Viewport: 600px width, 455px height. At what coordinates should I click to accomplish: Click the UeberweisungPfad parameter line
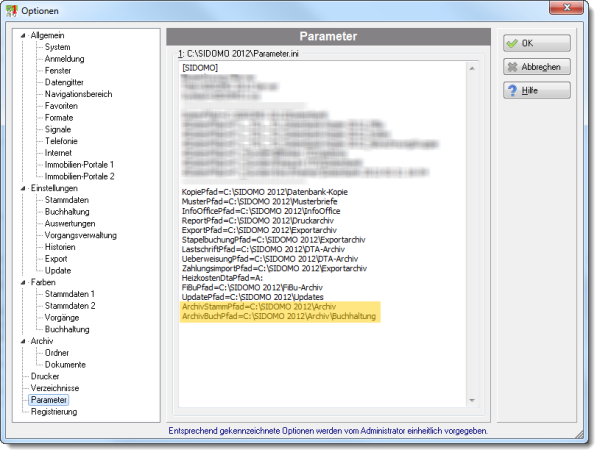[270, 259]
